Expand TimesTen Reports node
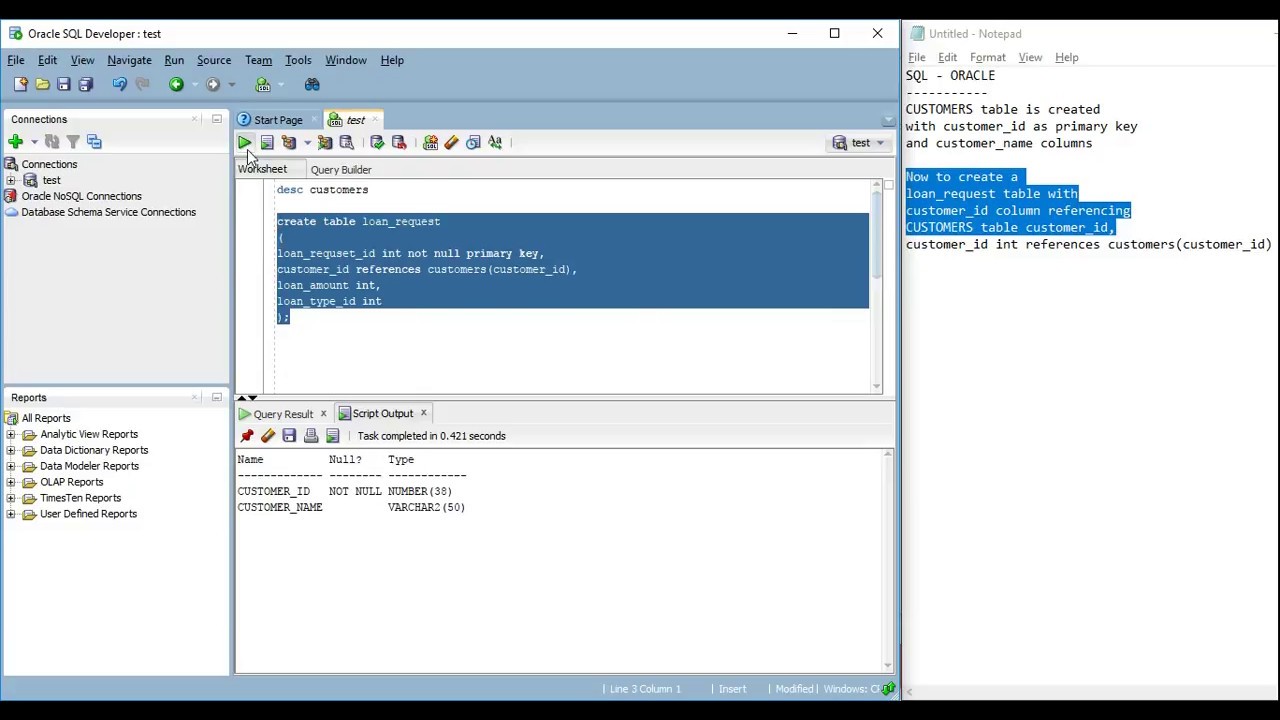The height and width of the screenshot is (720, 1280). pyautogui.click(x=11, y=498)
